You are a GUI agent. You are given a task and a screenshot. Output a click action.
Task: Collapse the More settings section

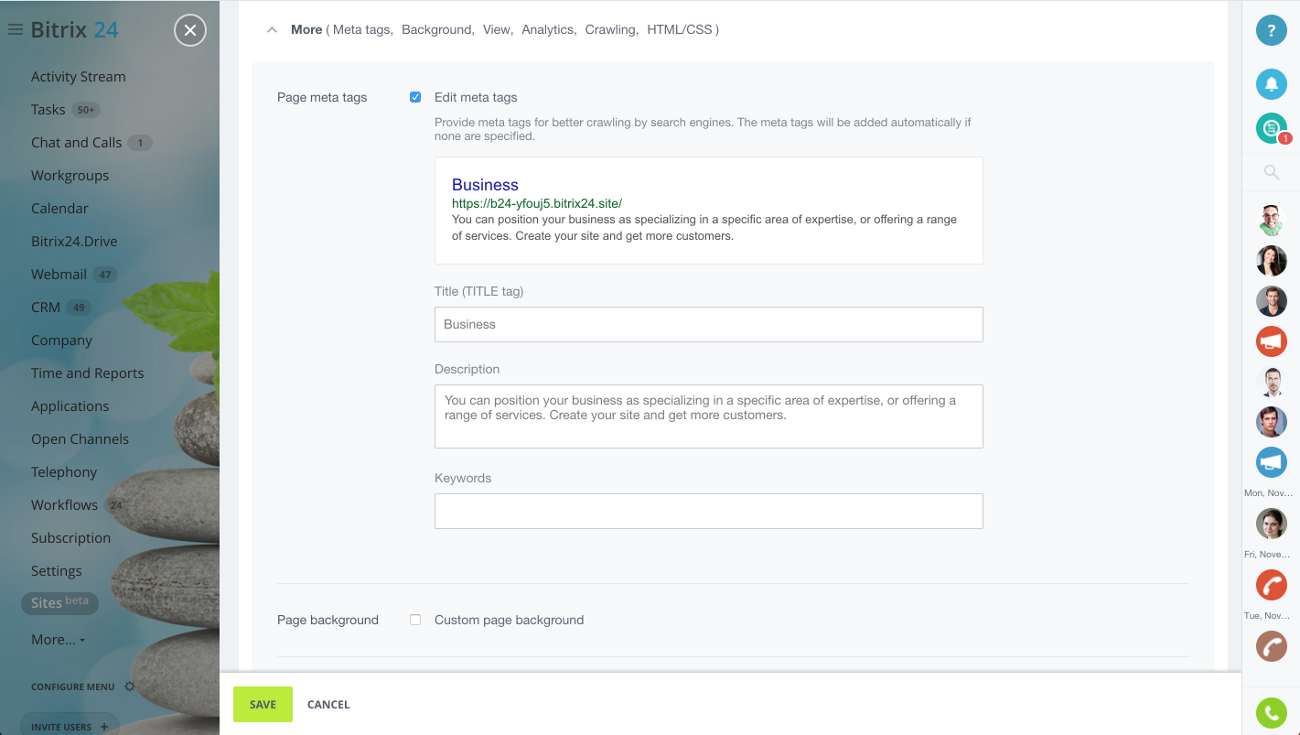[272, 30]
